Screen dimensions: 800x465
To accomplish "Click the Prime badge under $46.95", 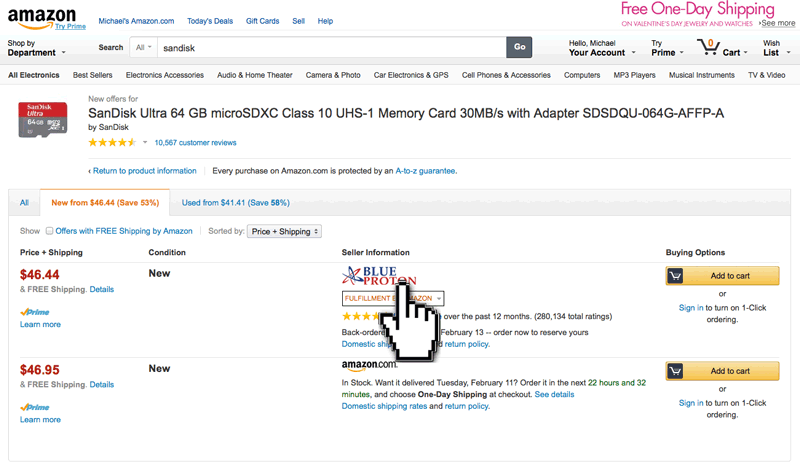I will tap(35, 408).
